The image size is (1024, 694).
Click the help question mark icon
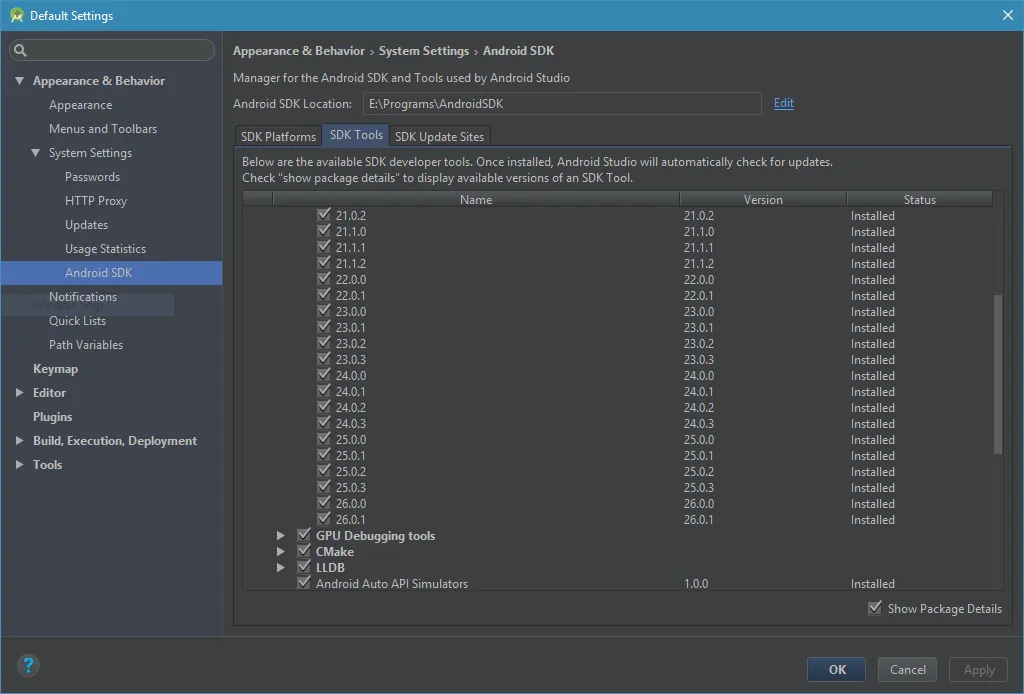pos(28,665)
